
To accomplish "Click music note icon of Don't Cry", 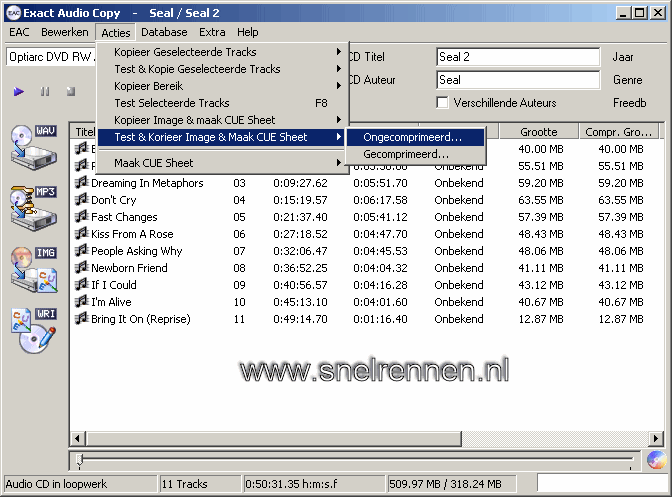I will (81, 200).
